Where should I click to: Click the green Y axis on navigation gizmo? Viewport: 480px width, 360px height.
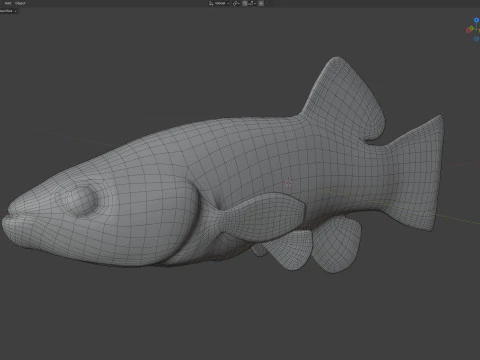(472, 28)
